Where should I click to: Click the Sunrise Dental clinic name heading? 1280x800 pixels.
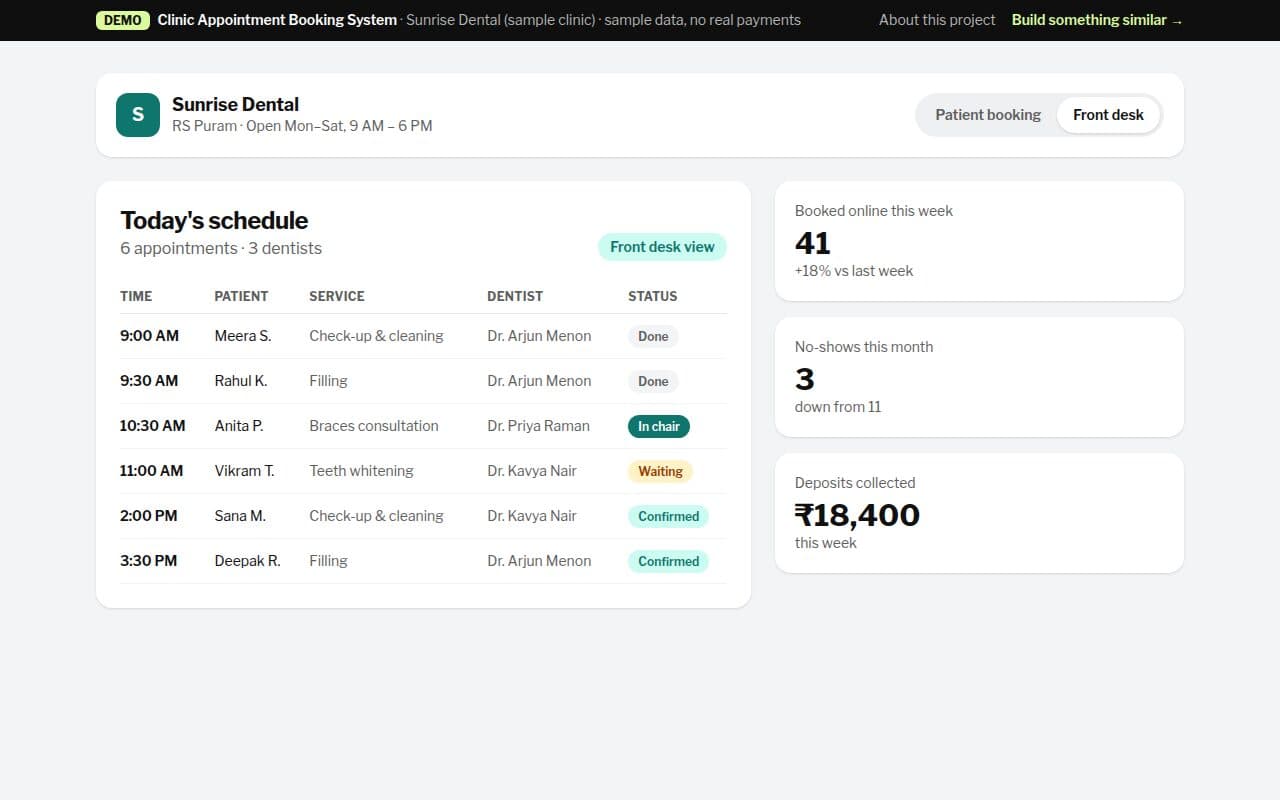pyautogui.click(x=235, y=104)
